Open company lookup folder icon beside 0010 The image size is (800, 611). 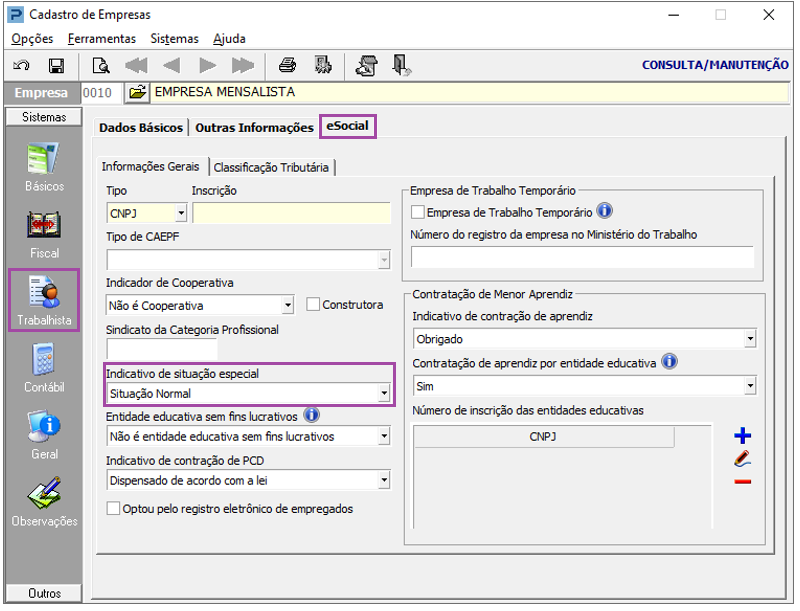(137, 93)
